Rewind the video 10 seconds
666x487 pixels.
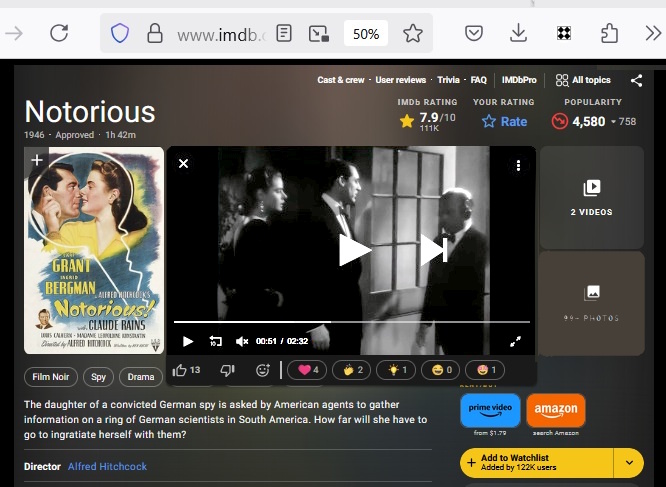tap(215, 341)
